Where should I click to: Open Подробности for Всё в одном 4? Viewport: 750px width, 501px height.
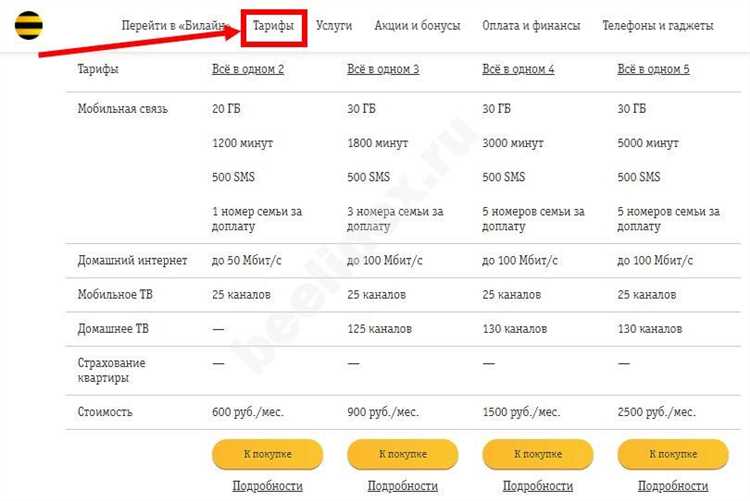coord(538,486)
